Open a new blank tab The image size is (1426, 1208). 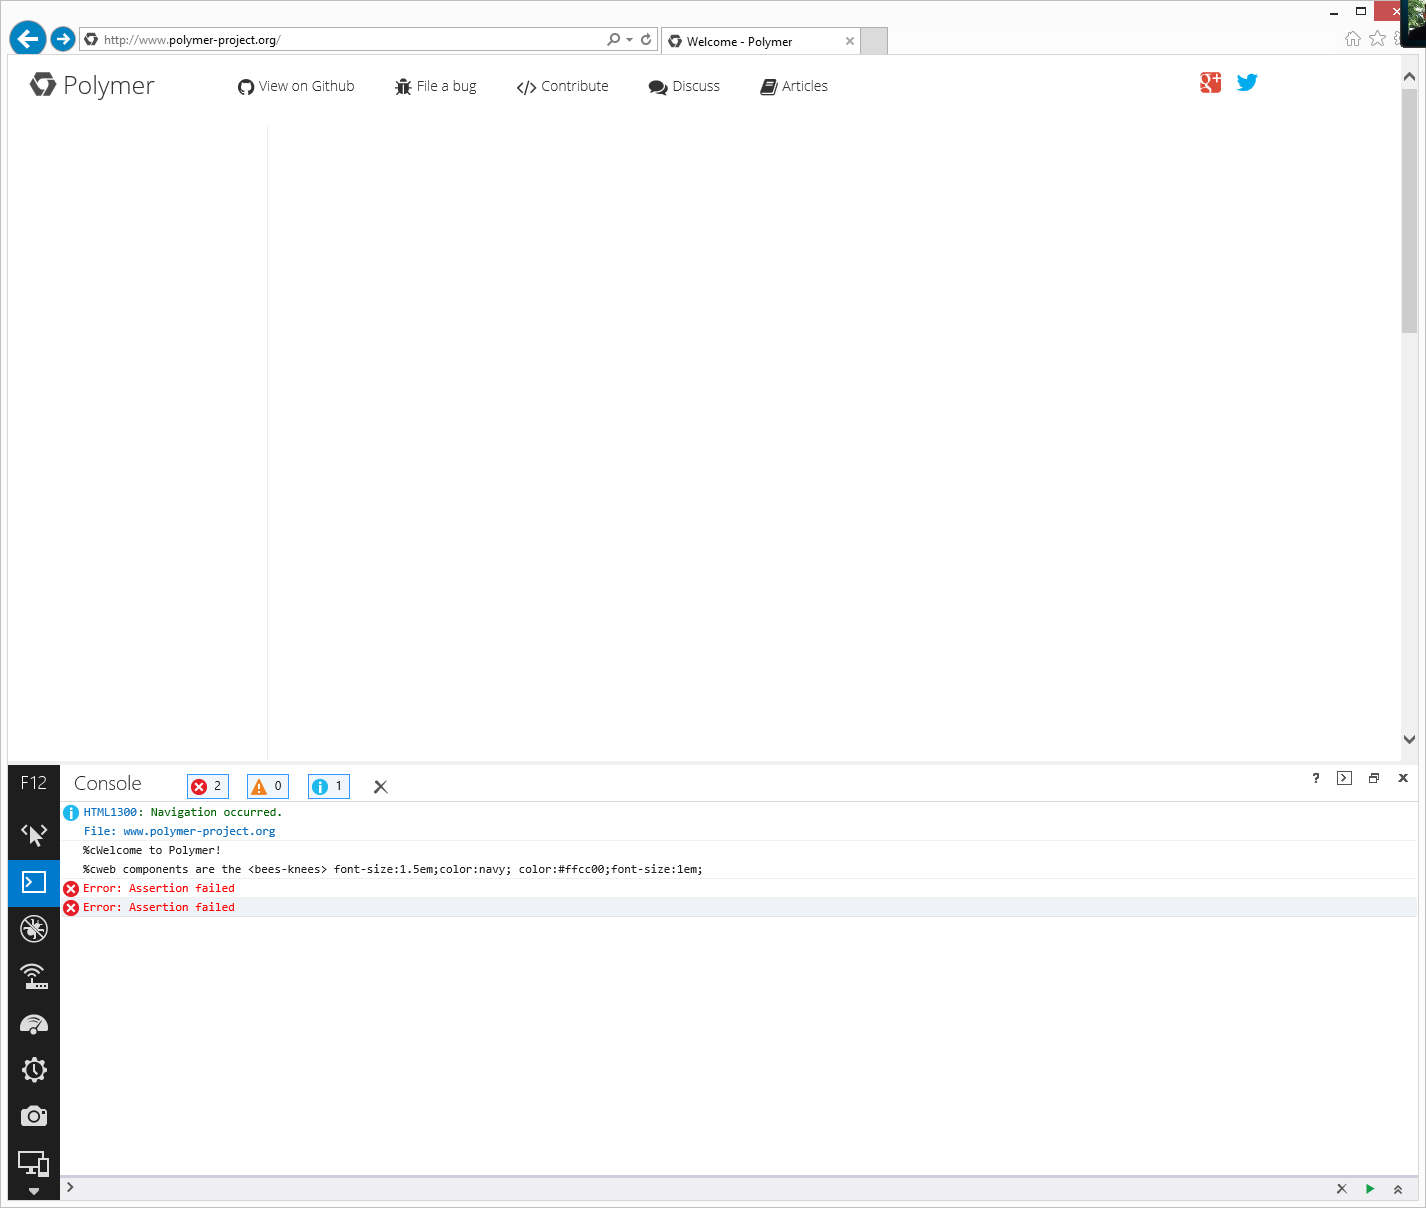click(x=874, y=41)
